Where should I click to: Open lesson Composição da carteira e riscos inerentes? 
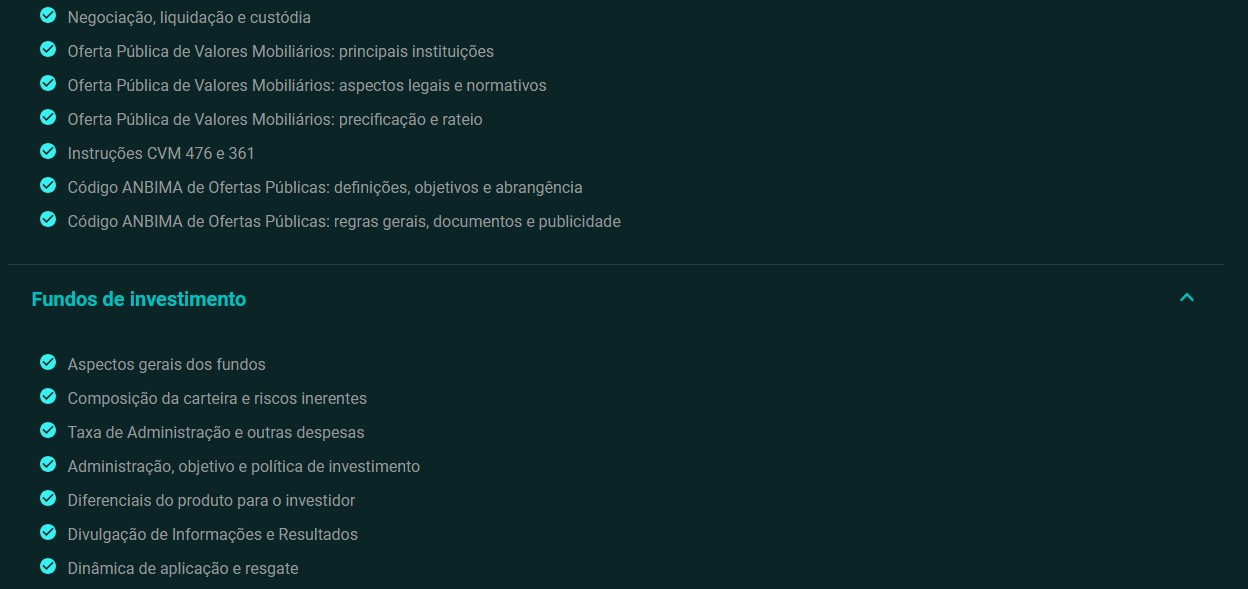[x=217, y=398]
